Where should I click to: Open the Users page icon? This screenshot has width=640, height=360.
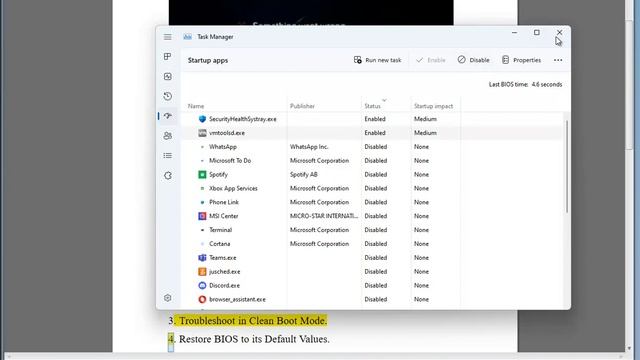pos(167,136)
